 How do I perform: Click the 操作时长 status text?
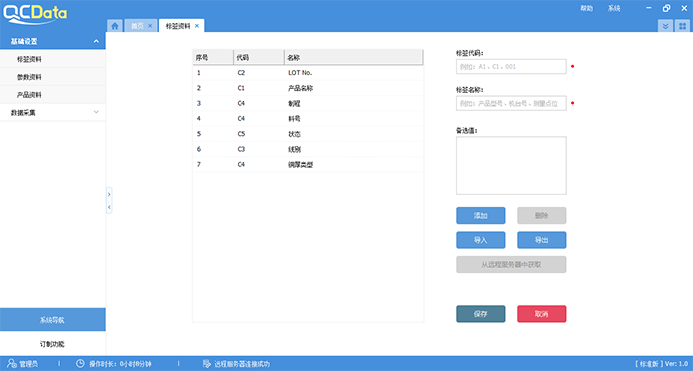tap(120, 364)
